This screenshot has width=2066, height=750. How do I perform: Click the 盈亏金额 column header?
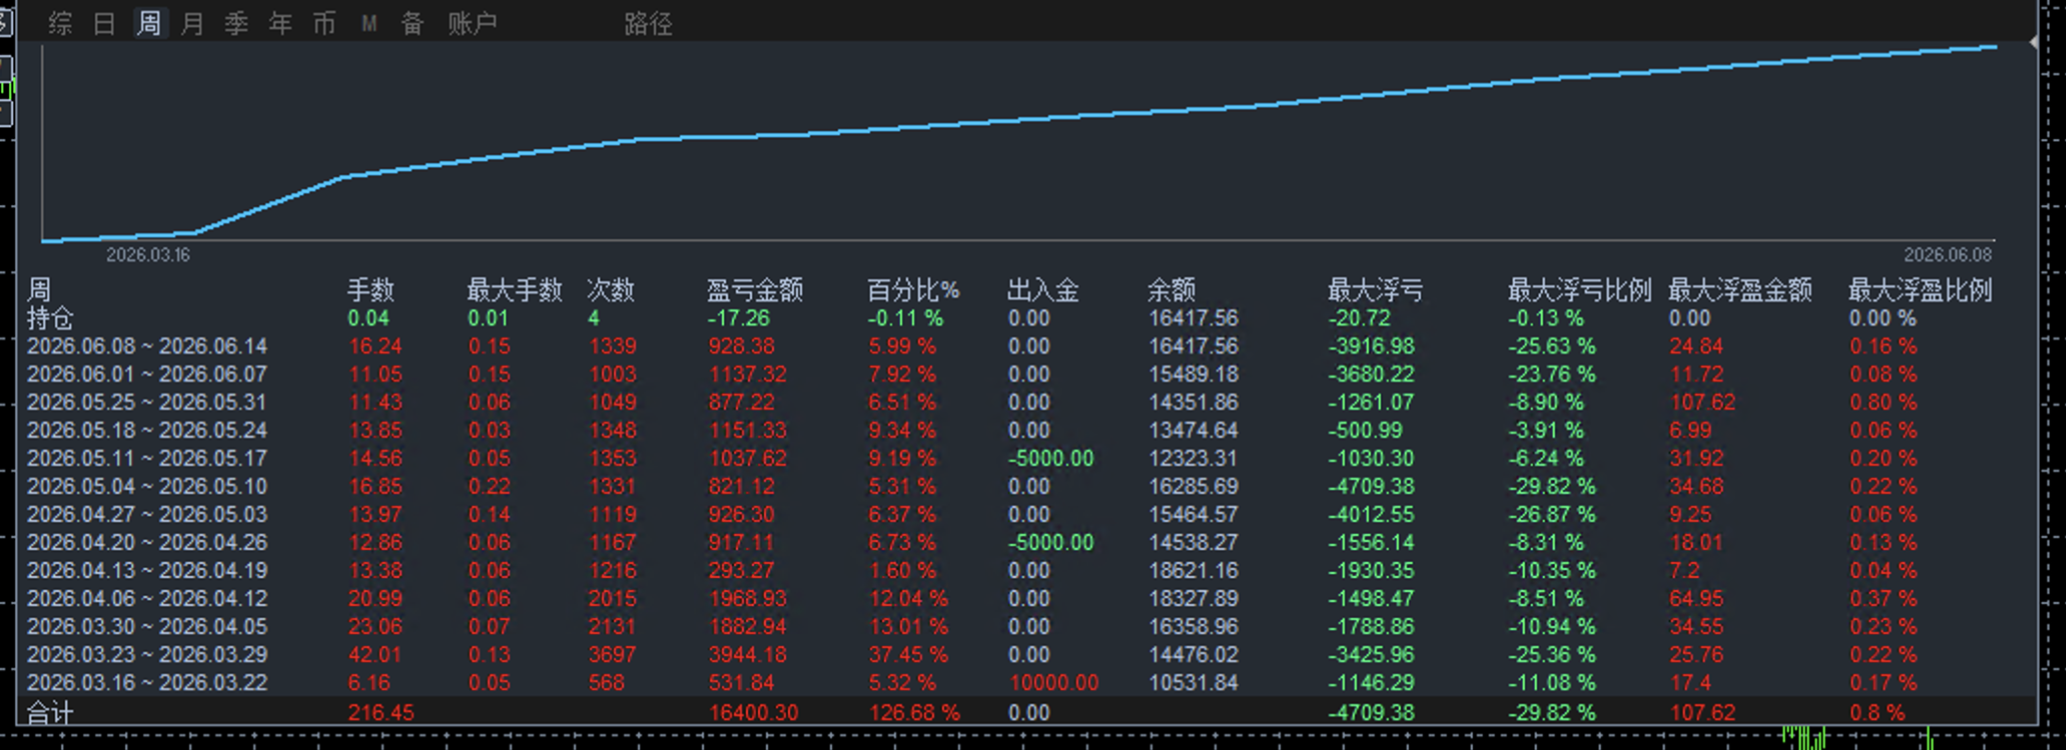click(755, 290)
